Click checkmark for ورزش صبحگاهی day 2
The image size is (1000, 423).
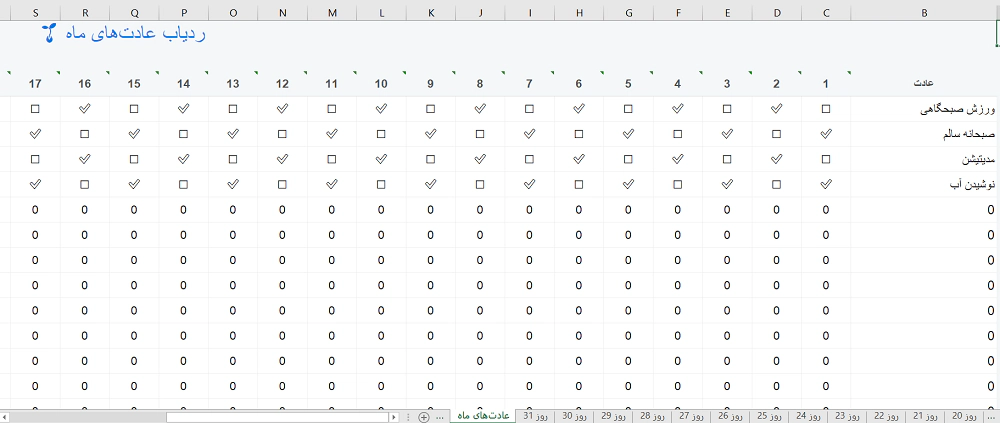[x=776, y=108]
